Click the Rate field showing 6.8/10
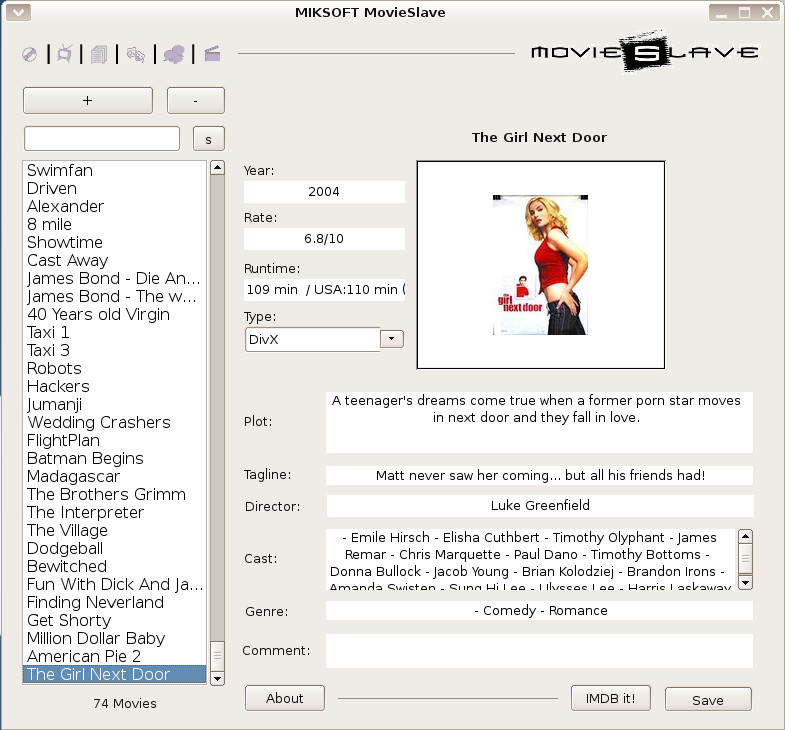 point(324,239)
